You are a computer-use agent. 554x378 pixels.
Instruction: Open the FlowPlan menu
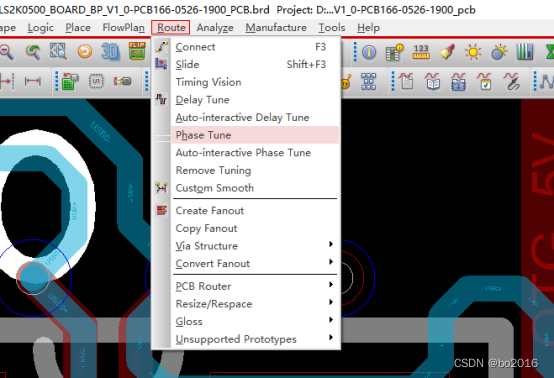click(x=123, y=28)
